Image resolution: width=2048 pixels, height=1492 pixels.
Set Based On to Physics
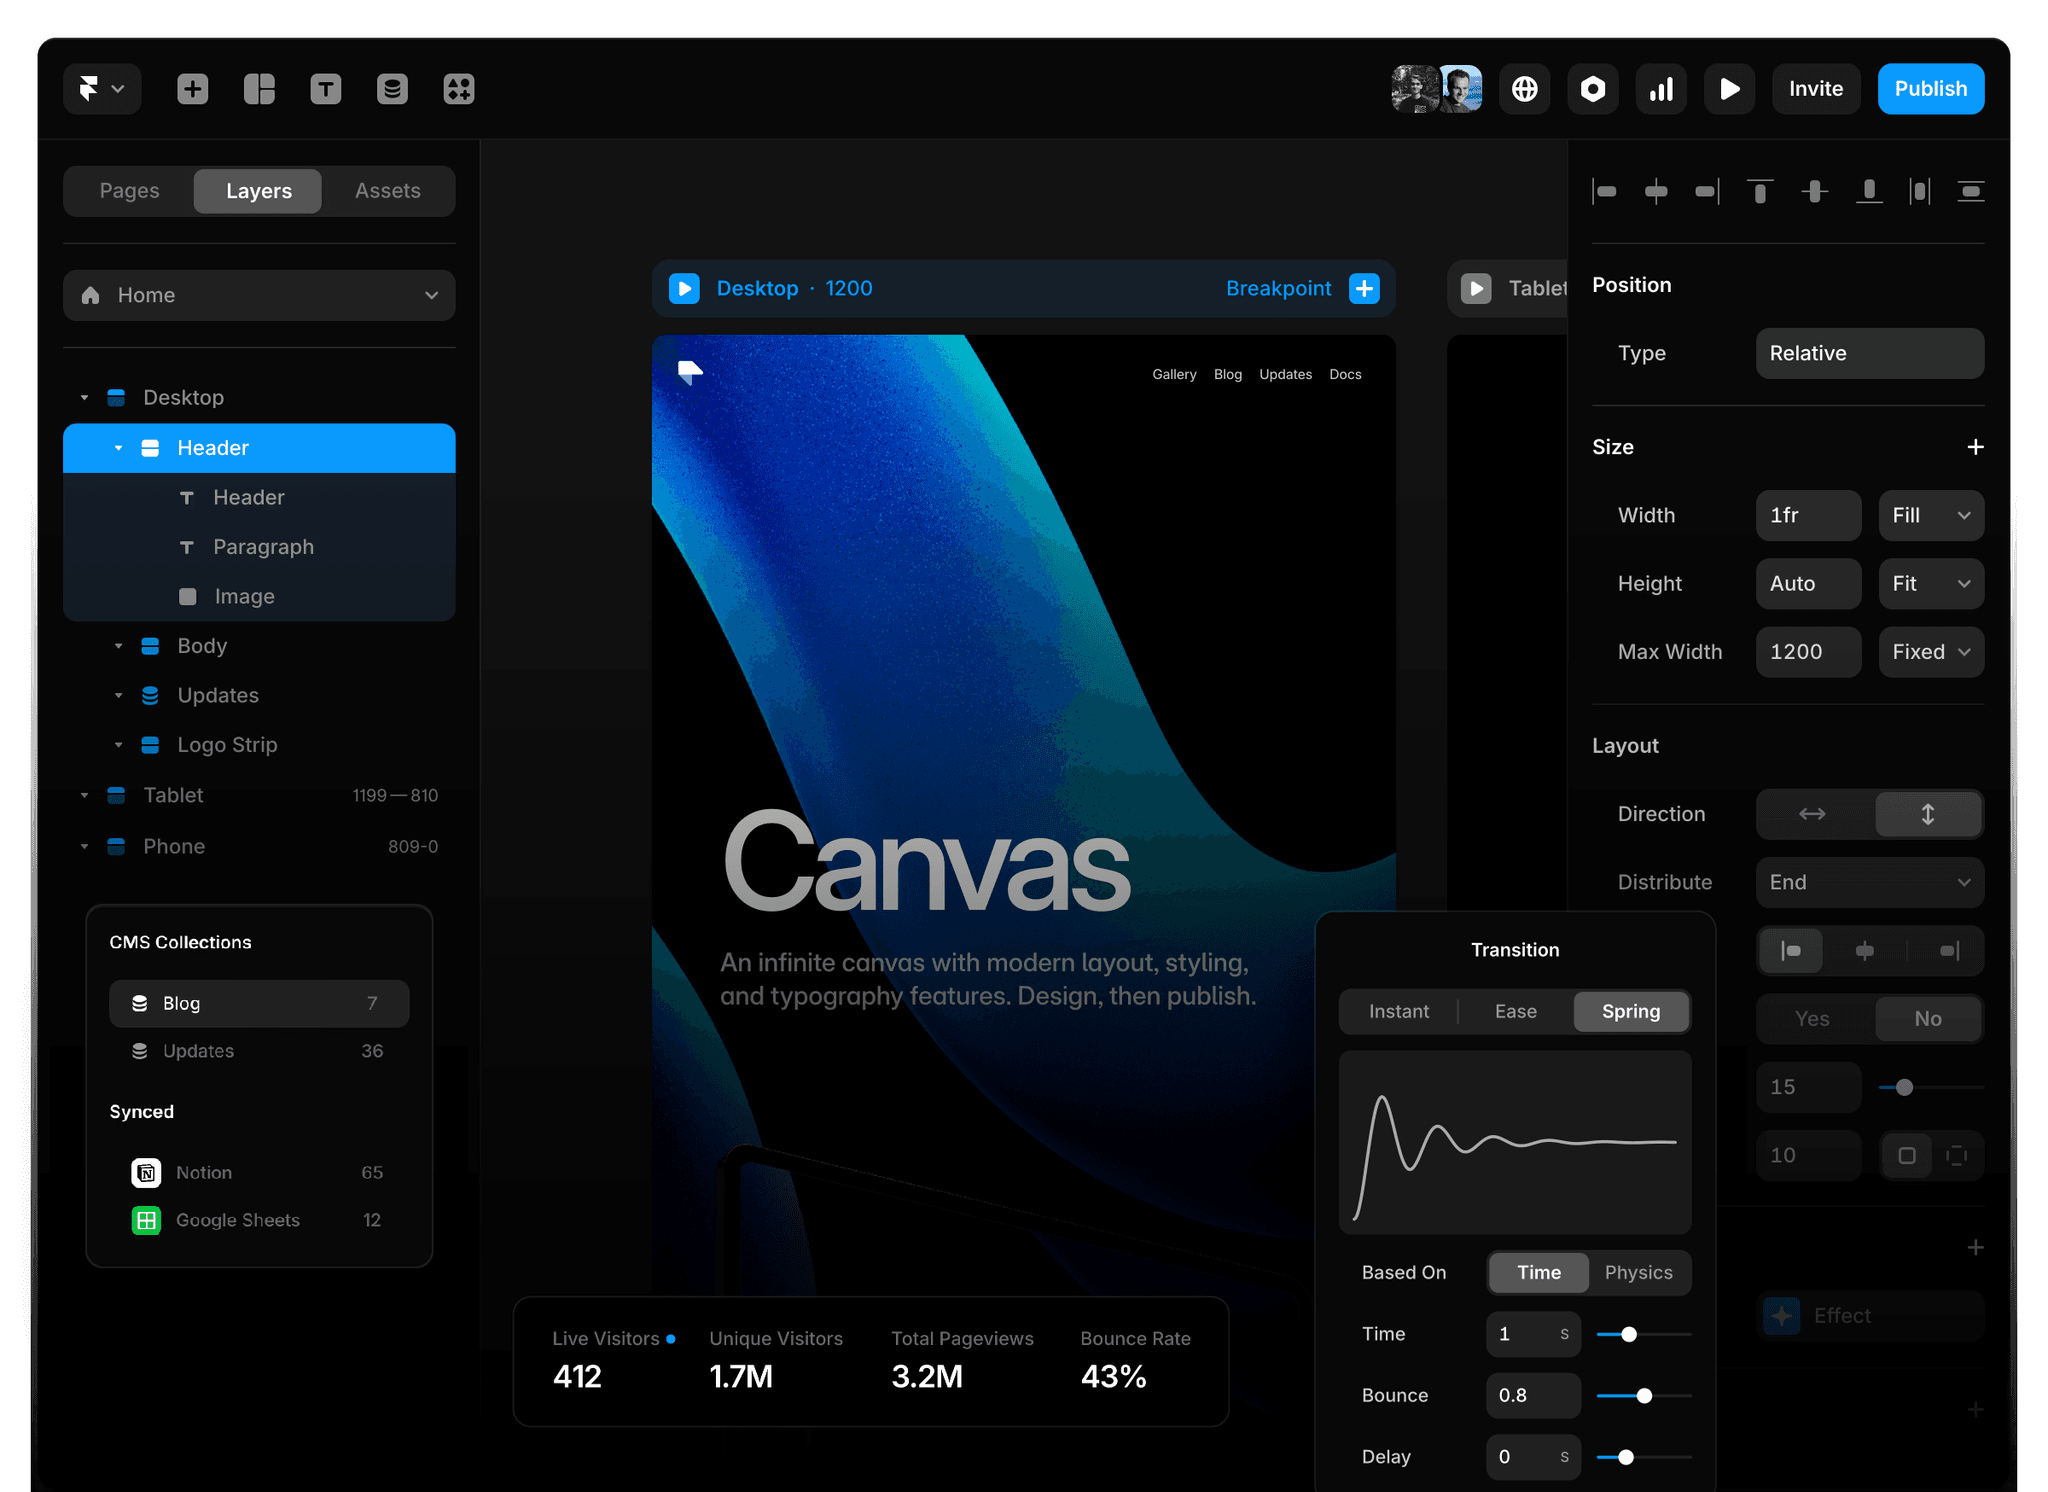1638,1272
